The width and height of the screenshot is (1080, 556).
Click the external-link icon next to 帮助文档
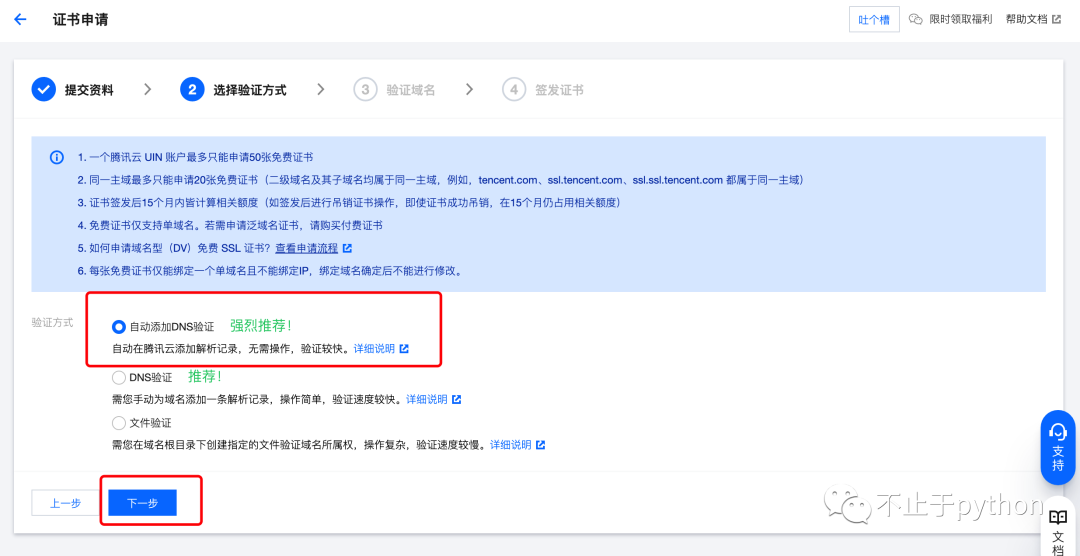click(x=1056, y=19)
